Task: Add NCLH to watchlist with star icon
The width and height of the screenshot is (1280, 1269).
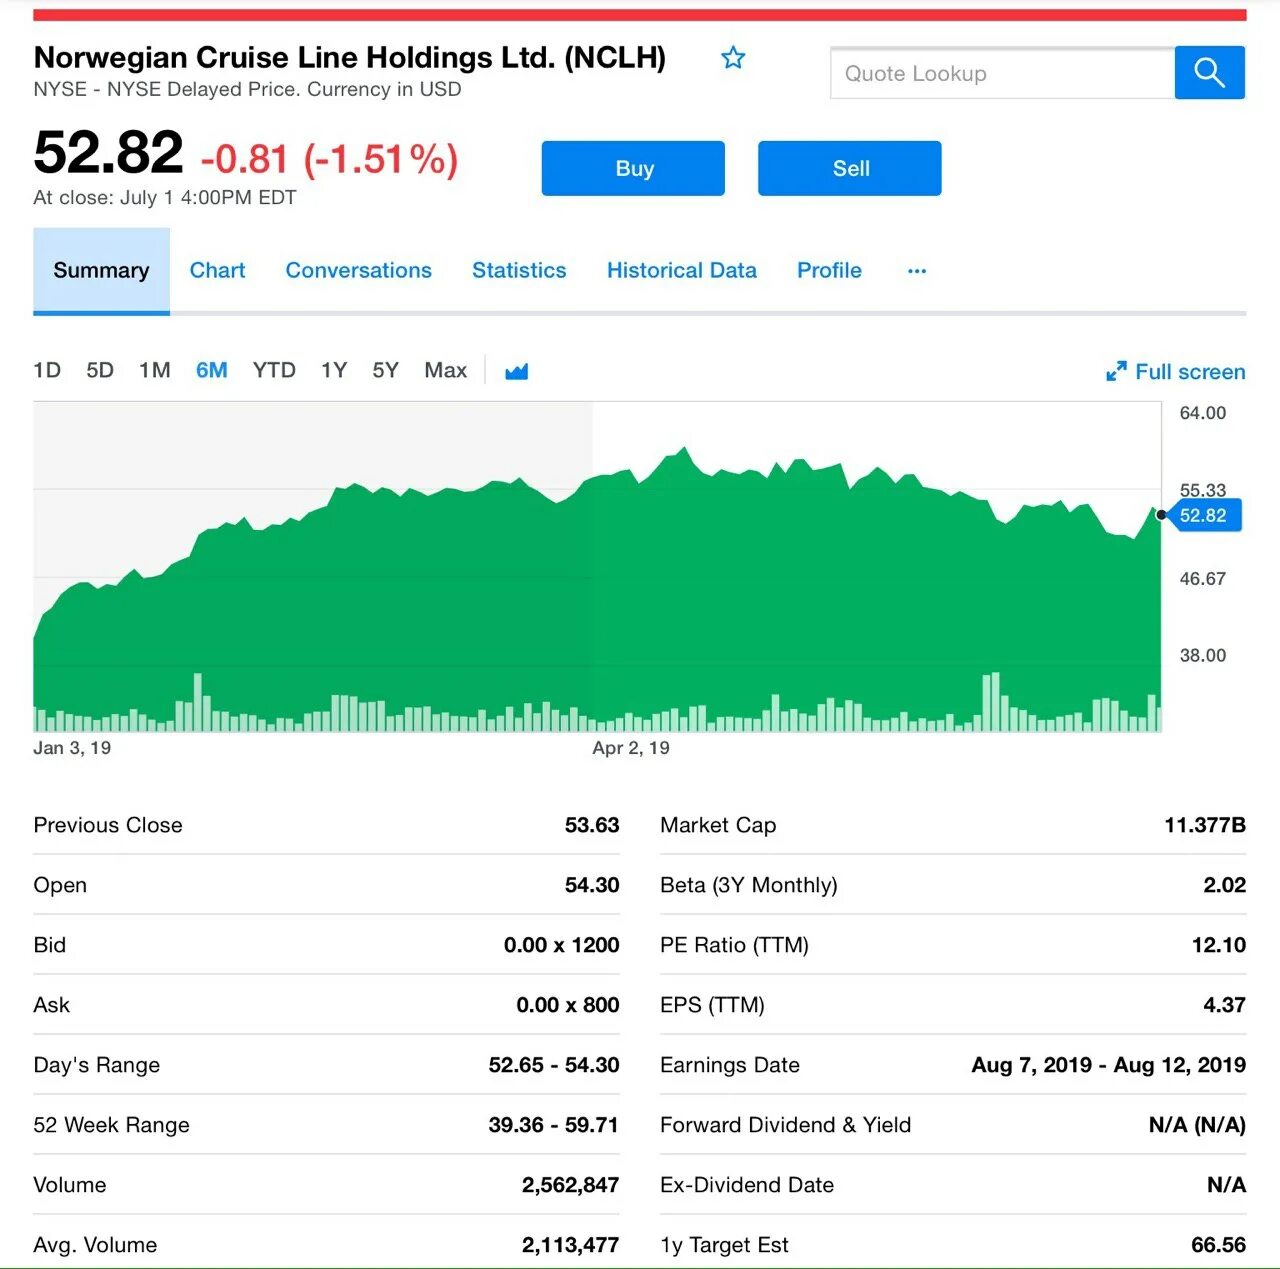Action: [x=733, y=58]
